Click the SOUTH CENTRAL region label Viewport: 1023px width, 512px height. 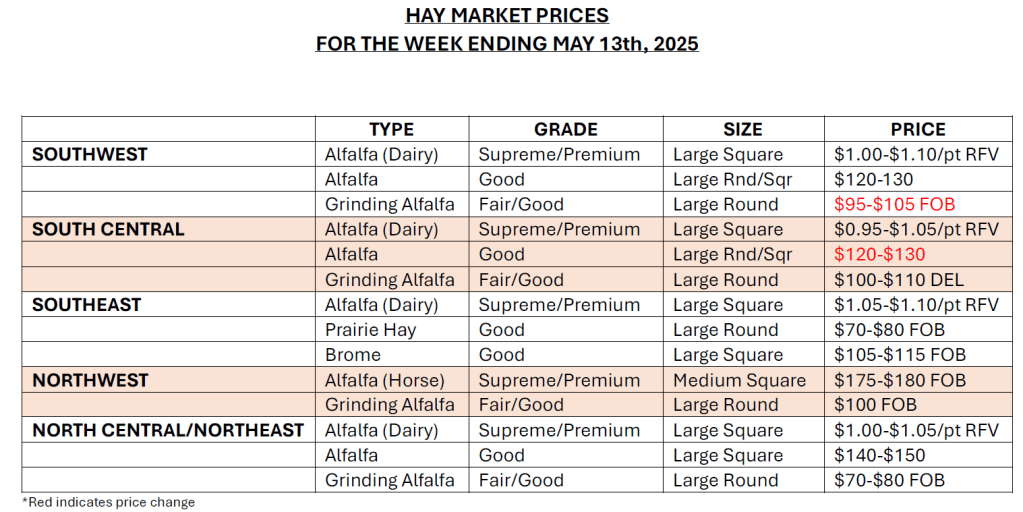pyautogui.click(x=108, y=229)
